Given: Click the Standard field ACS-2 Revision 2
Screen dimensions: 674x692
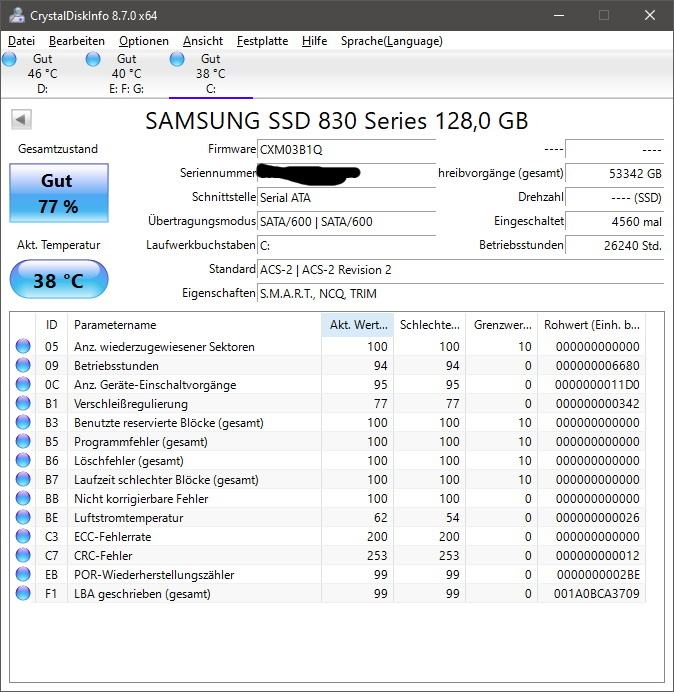Looking at the screenshot, I should coord(460,269).
